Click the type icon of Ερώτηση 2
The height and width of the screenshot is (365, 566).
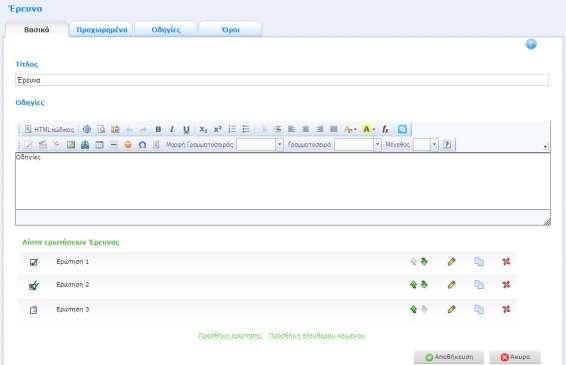(34, 286)
